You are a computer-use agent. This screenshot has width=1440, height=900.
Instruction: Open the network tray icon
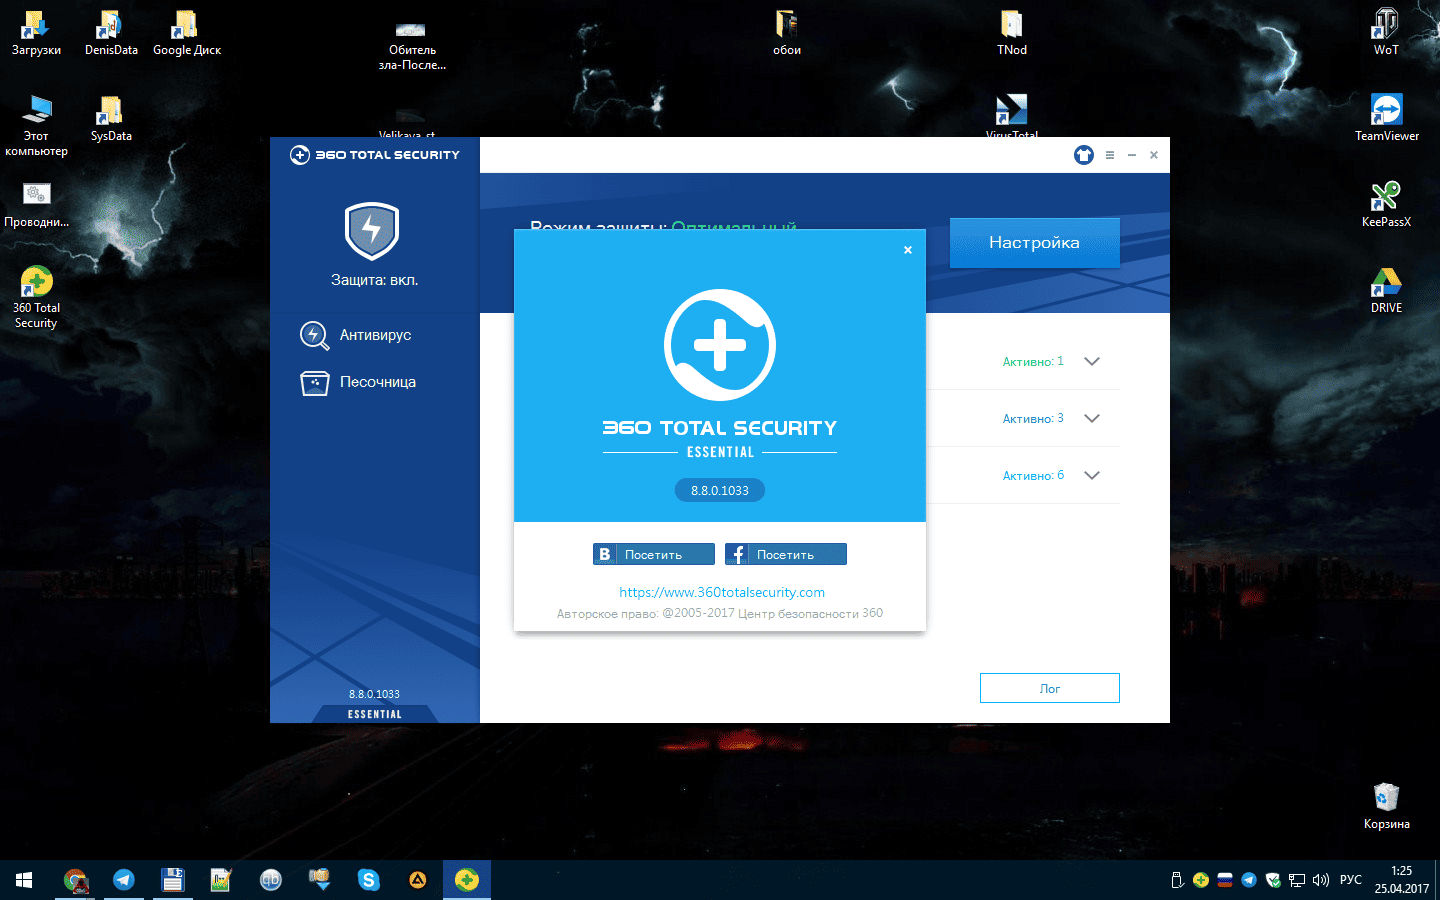coord(1297,880)
